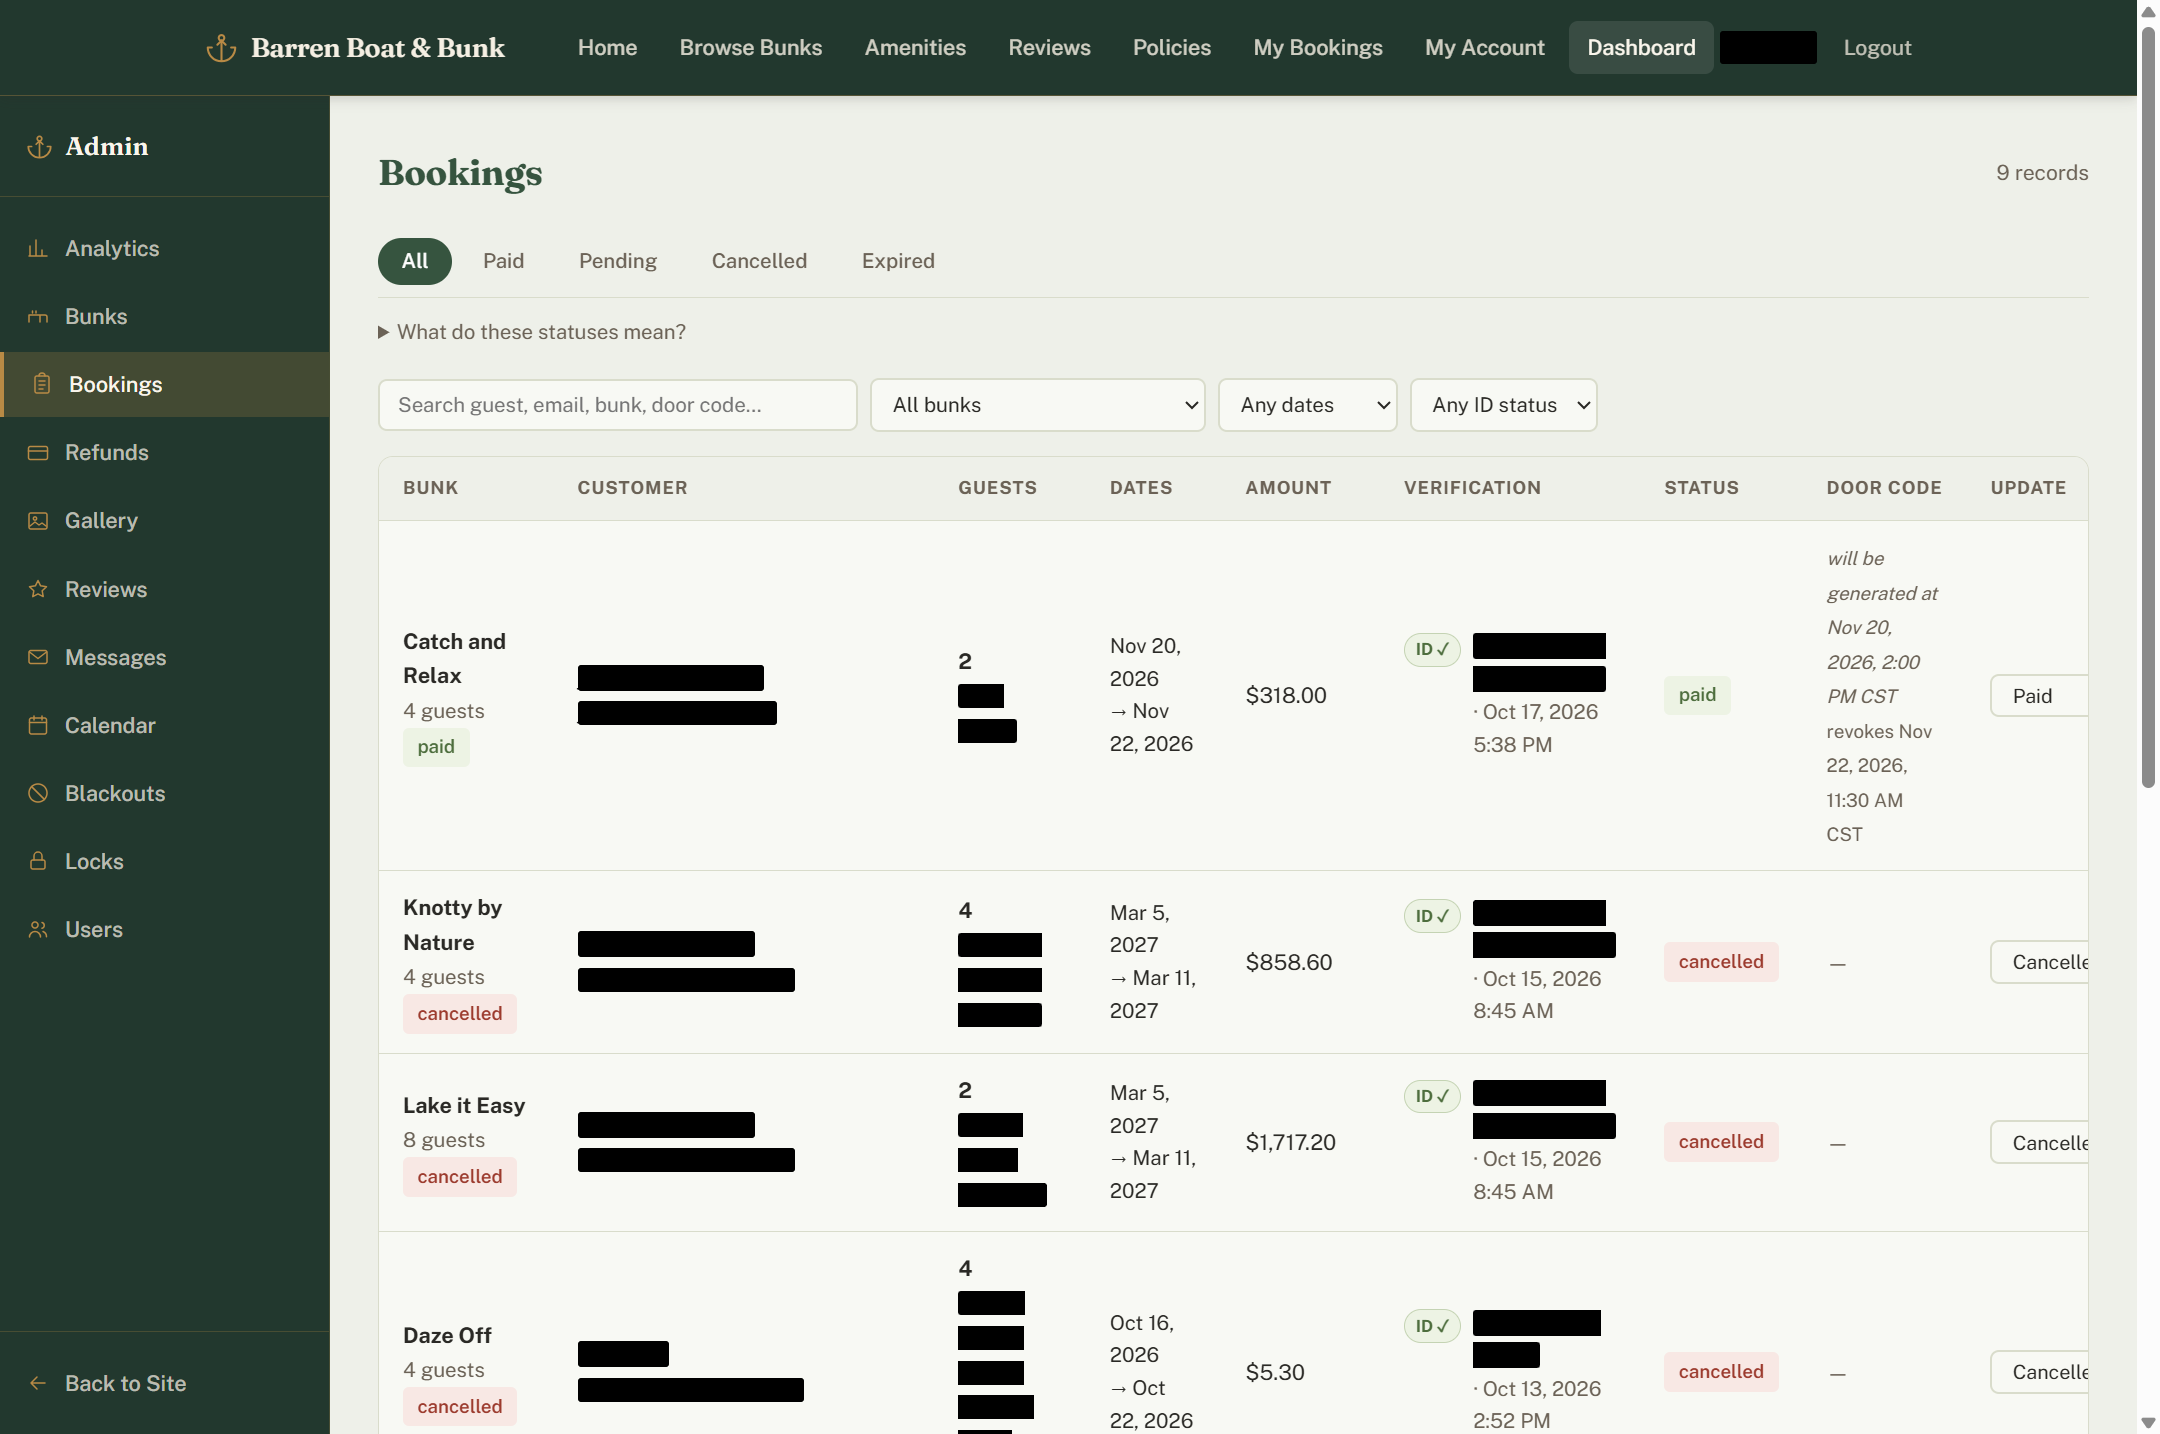
Task: Click the Bookings clipboard icon
Action: 42,384
